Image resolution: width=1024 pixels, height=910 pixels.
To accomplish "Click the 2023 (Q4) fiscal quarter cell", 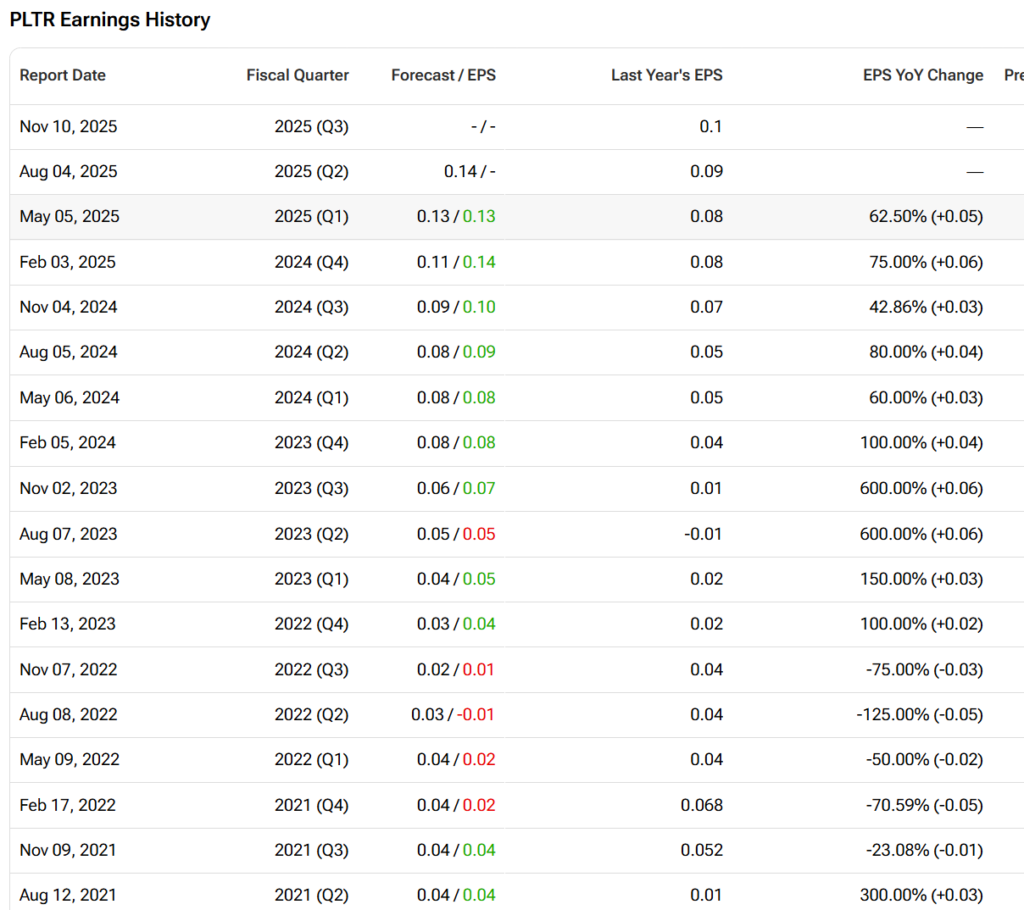I will (x=312, y=442).
